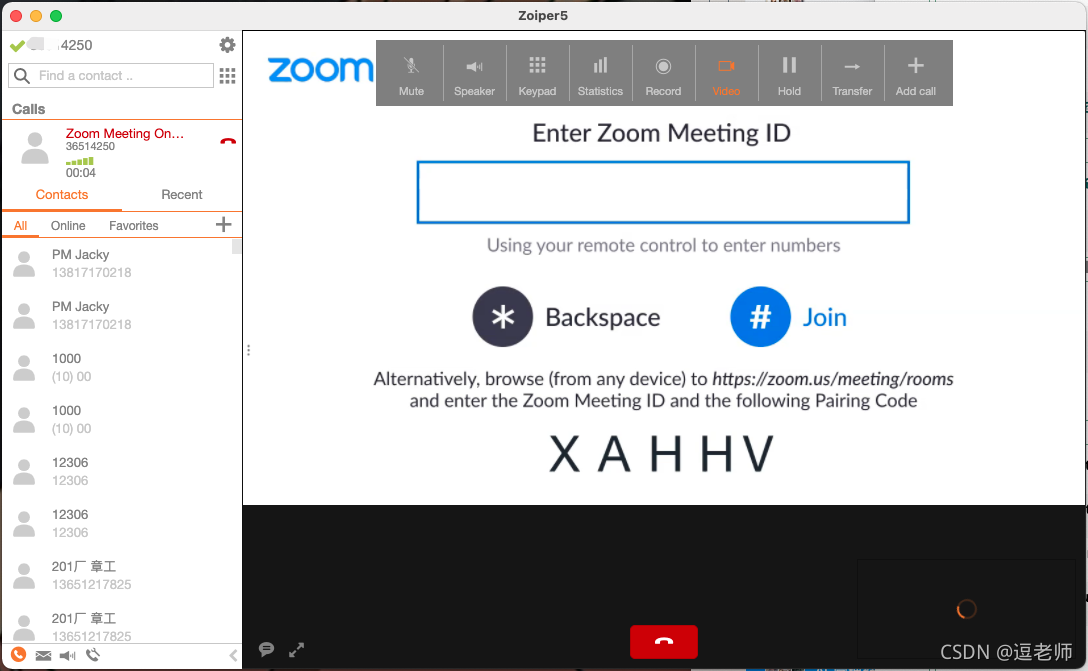Open chat bubble icon in video pane
The width and height of the screenshot is (1088, 671).
(x=266, y=649)
